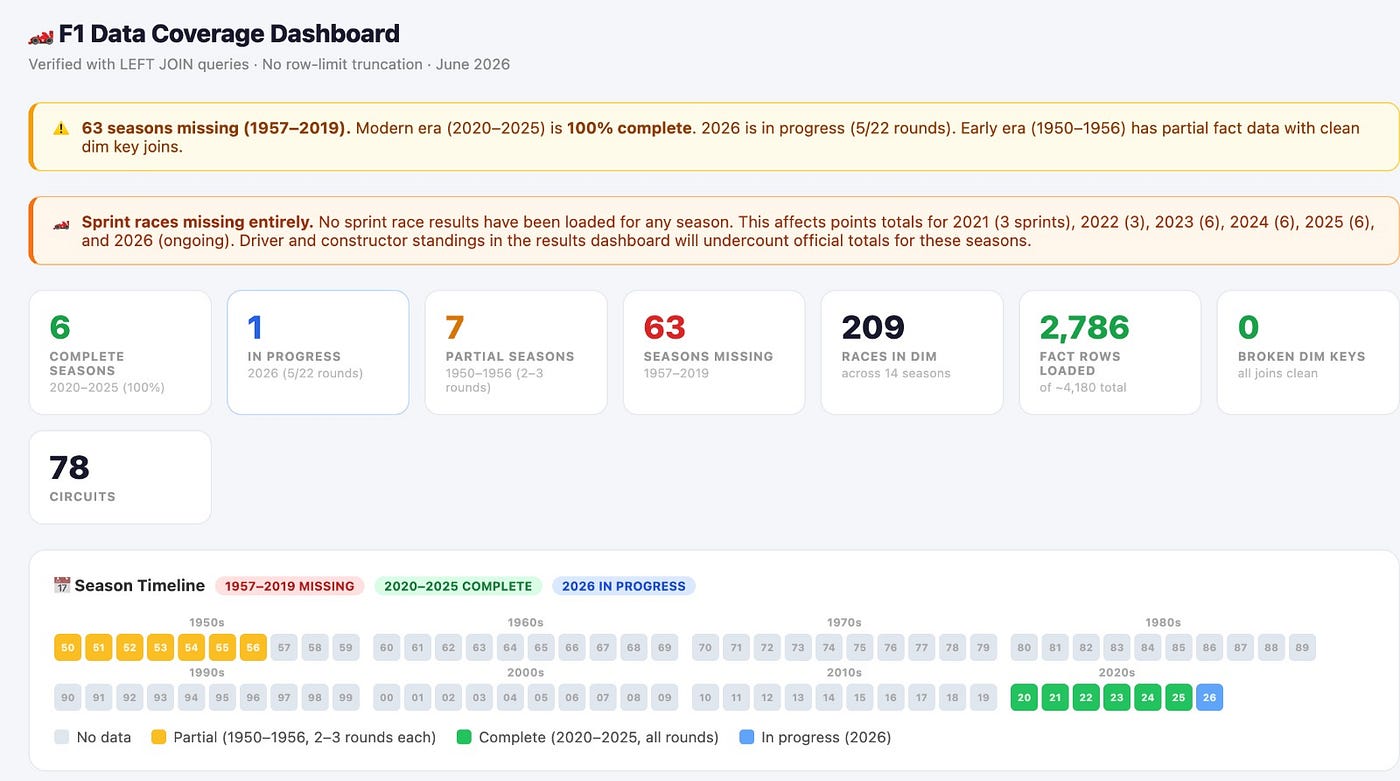Click the 2010s decade label
The image size is (1400, 781).
[844, 673]
